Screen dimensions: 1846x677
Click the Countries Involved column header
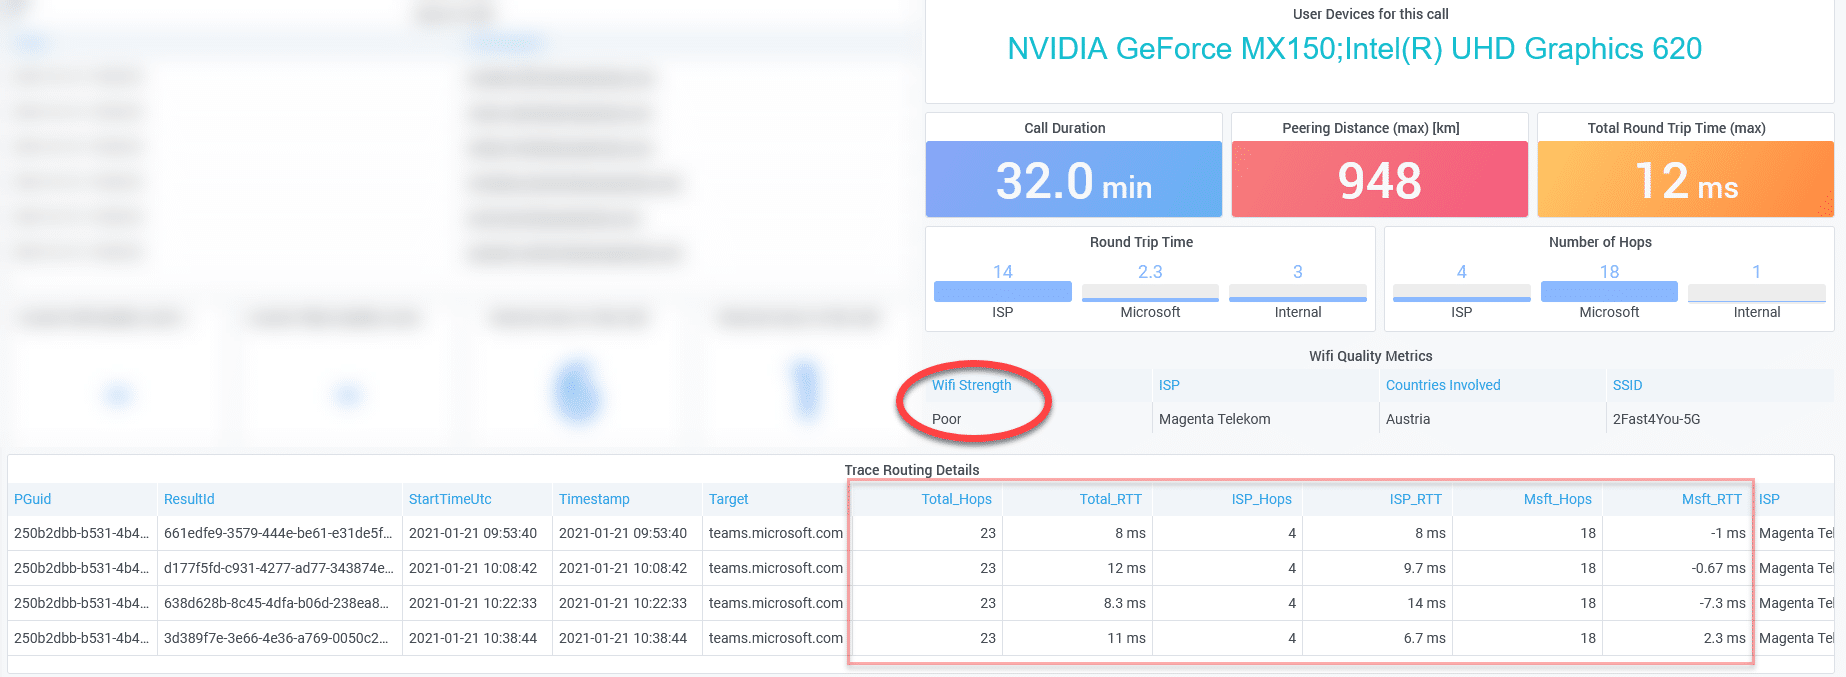pos(1442,385)
